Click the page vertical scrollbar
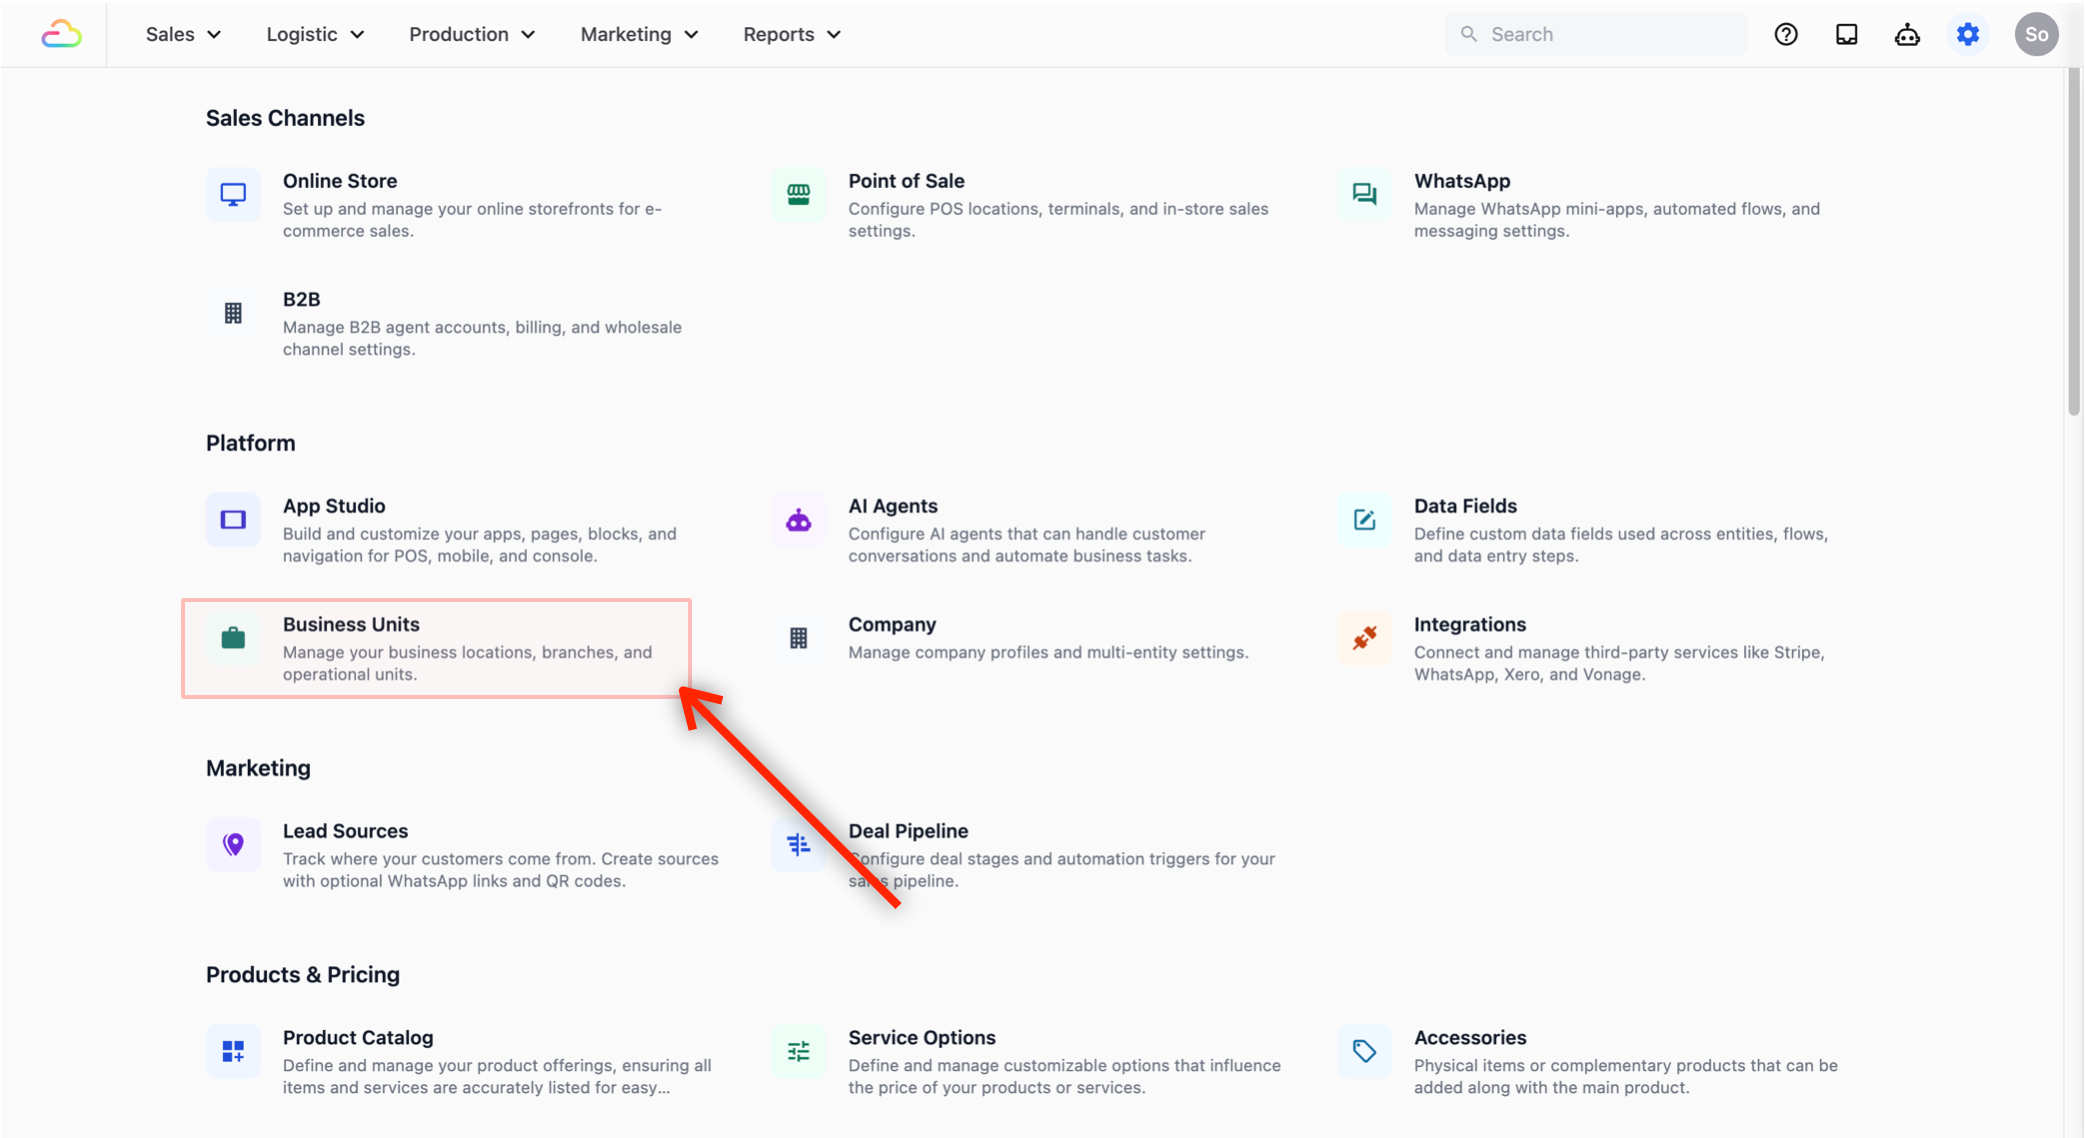 point(2073,240)
